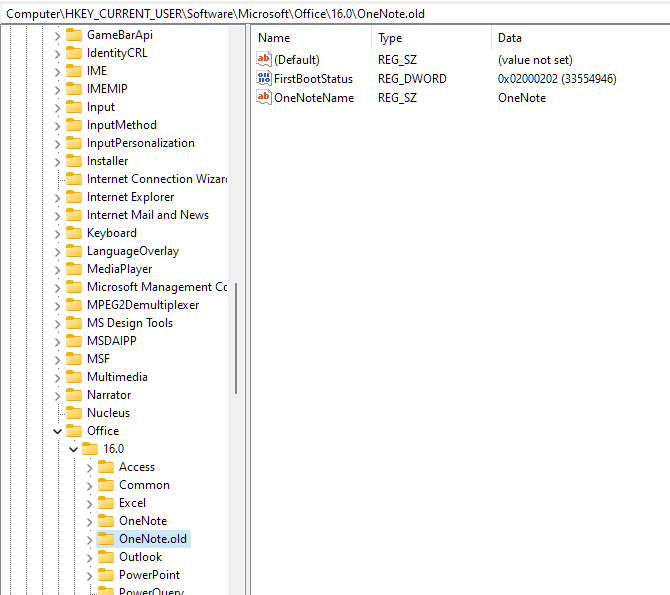
Task: Expand the MPEG2Demultiplexer key
Action: click(x=58, y=306)
